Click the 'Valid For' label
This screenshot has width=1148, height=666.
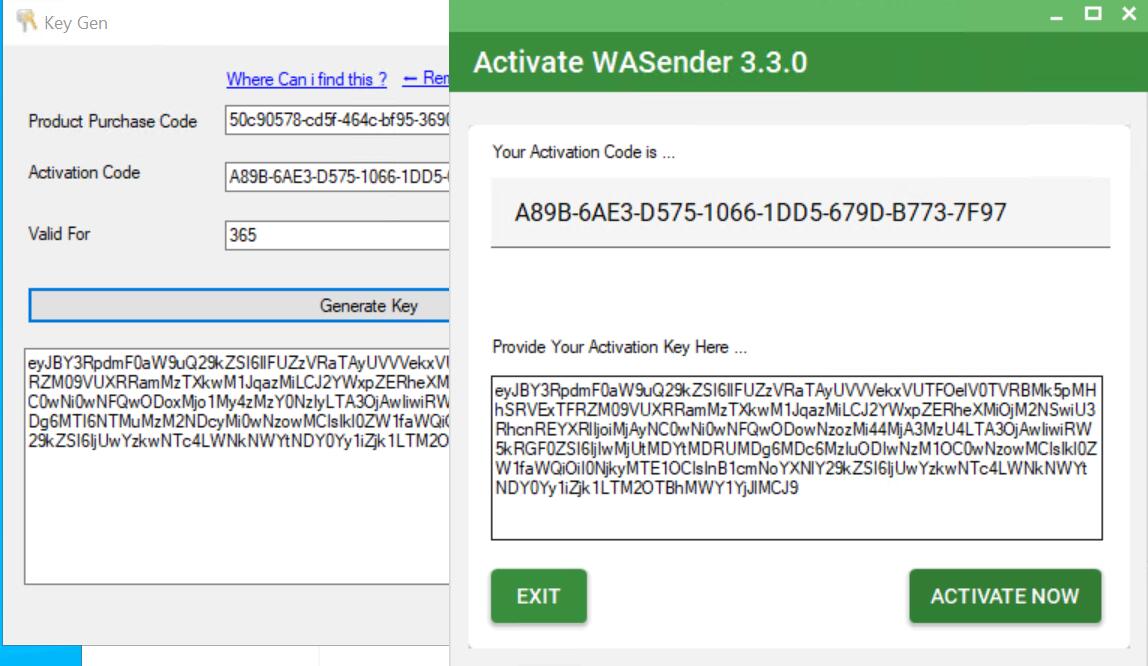(59, 234)
